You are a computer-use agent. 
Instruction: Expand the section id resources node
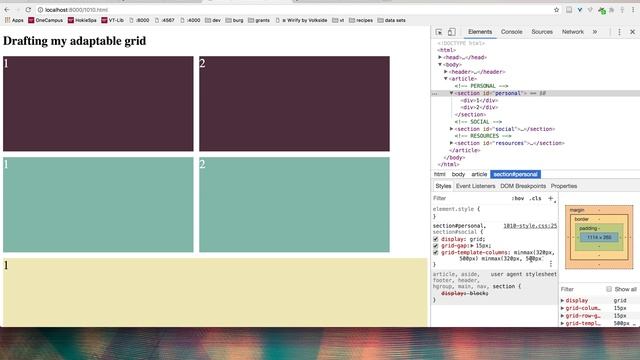tap(451, 143)
